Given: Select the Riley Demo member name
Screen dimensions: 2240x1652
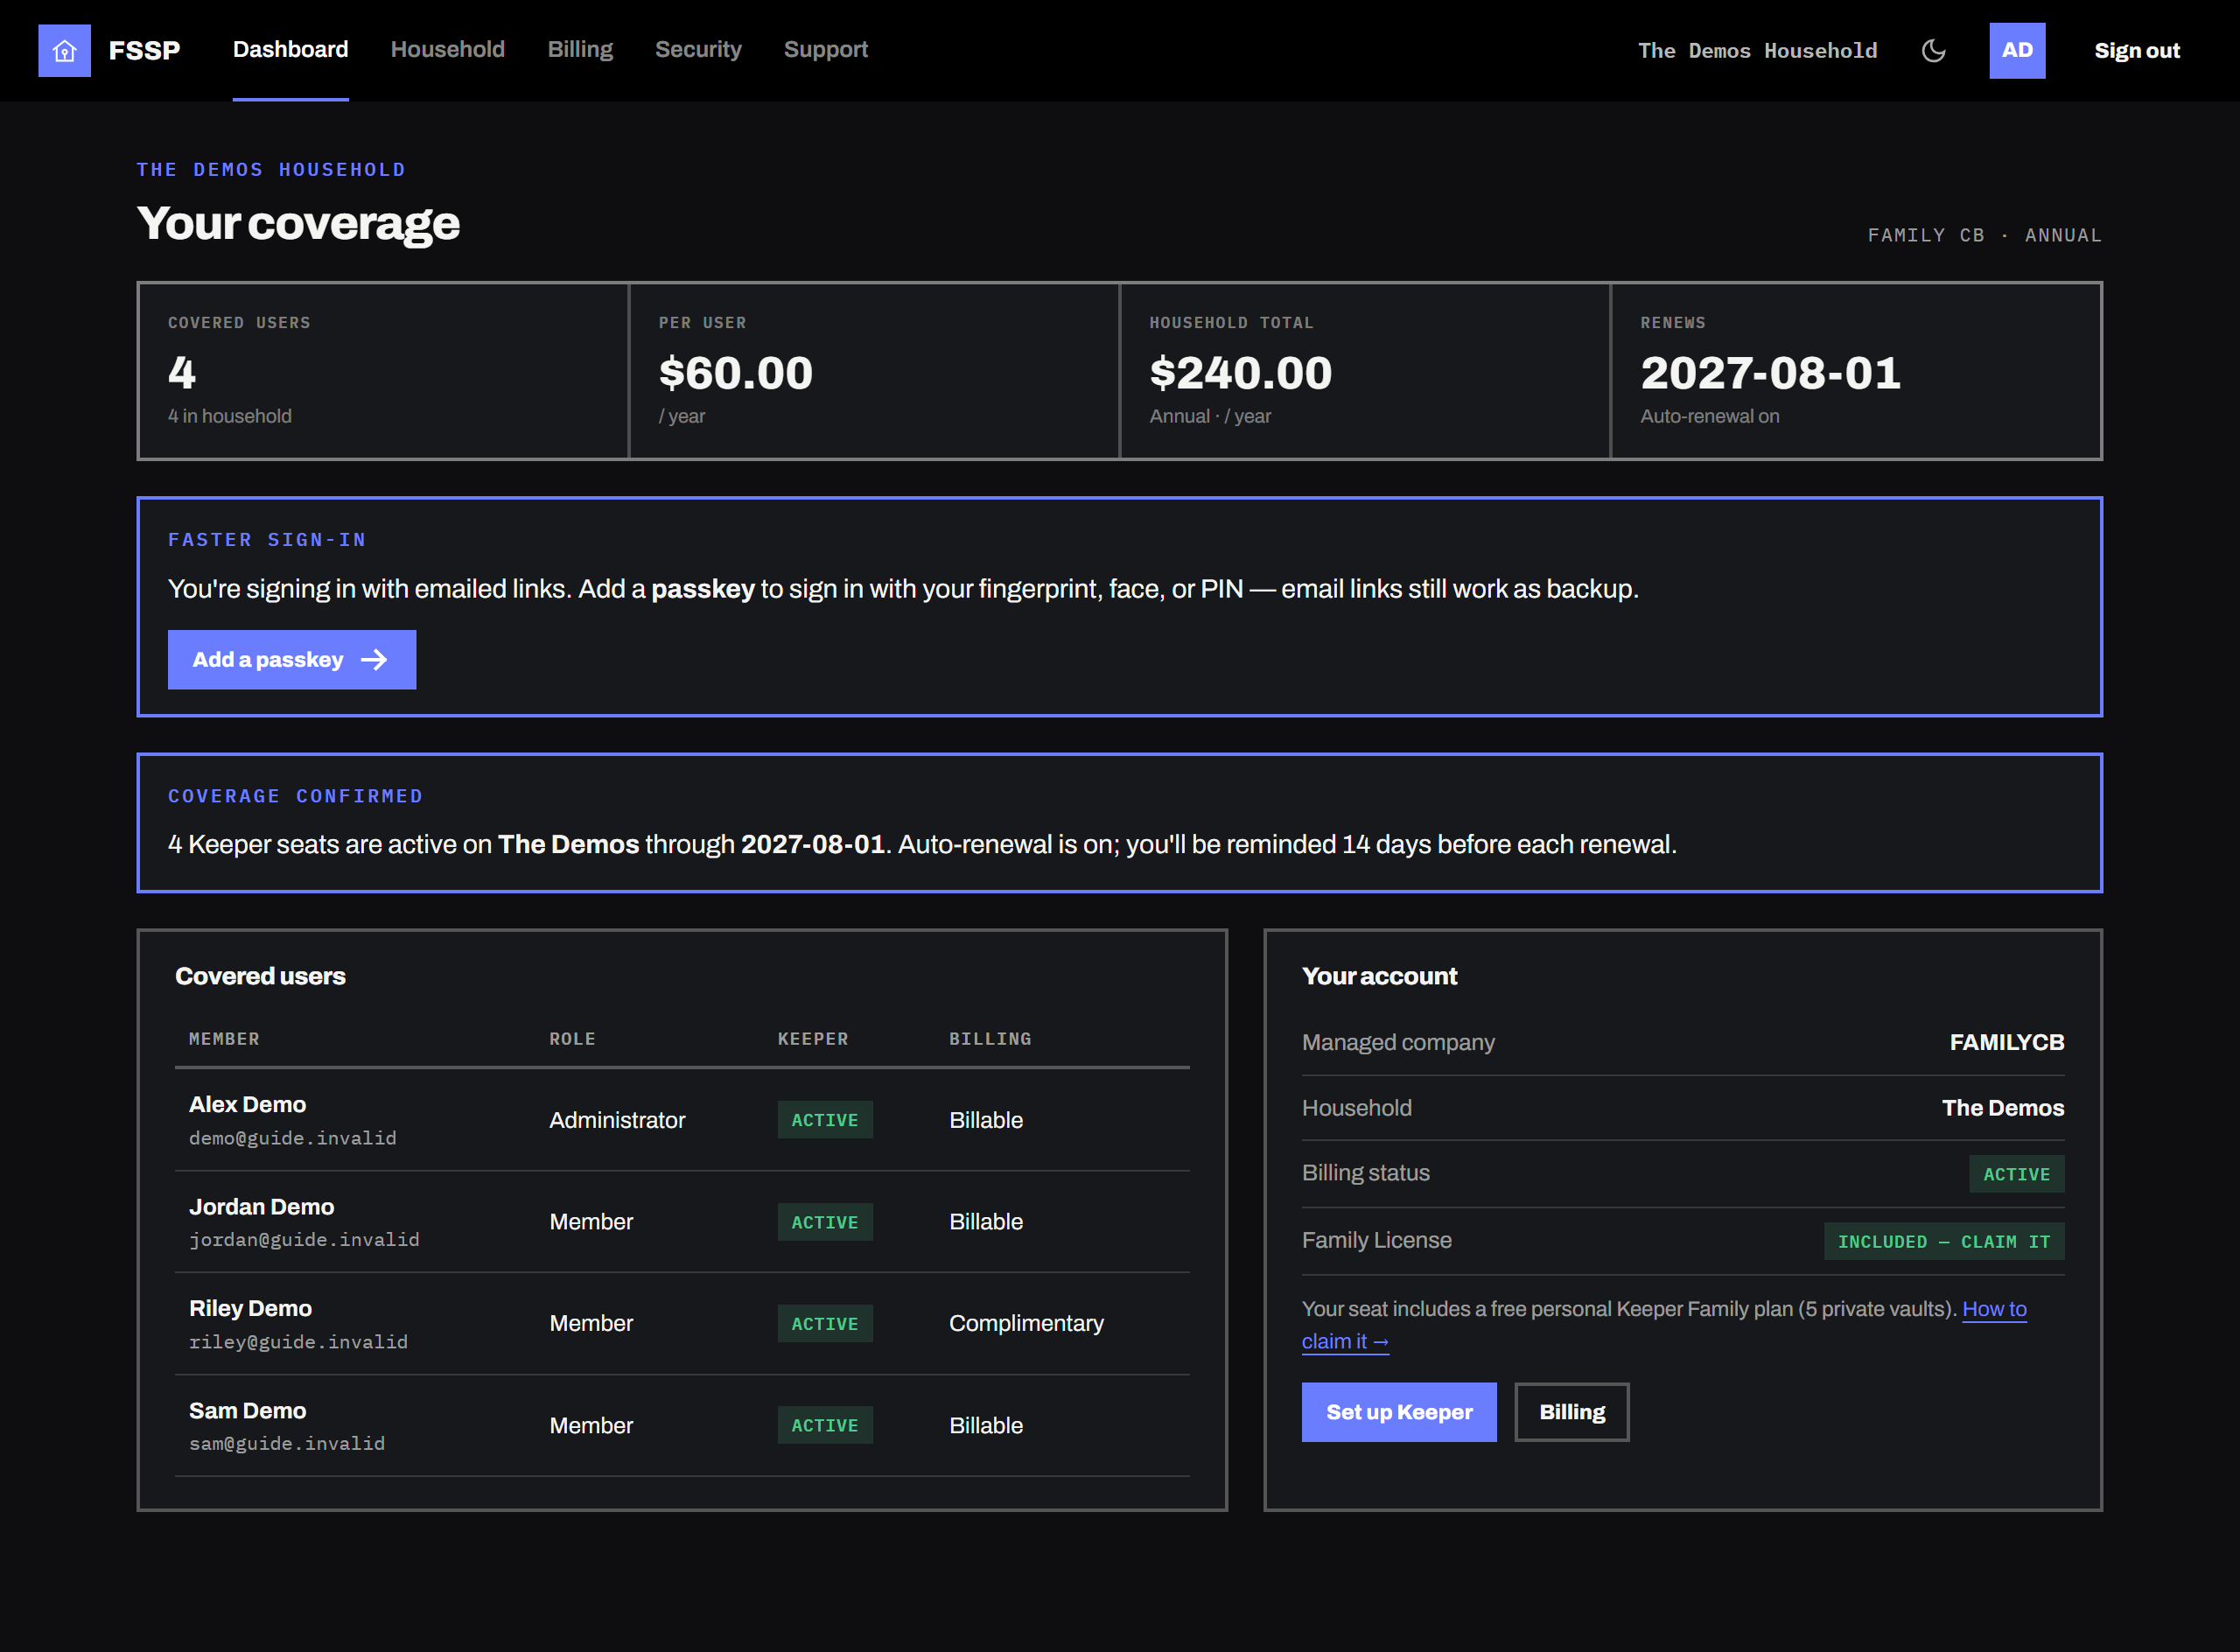Looking at the screenshot, I should coord(250,1307).
